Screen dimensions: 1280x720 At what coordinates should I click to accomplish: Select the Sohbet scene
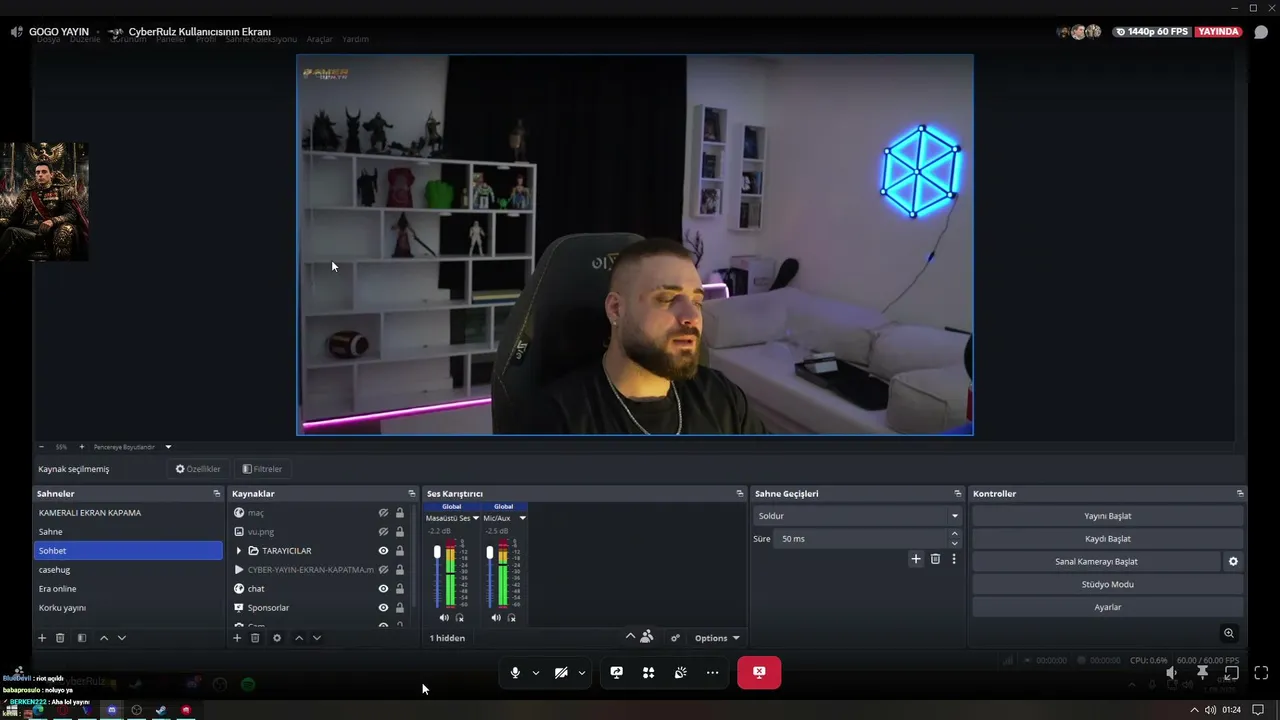click(128, 551)
